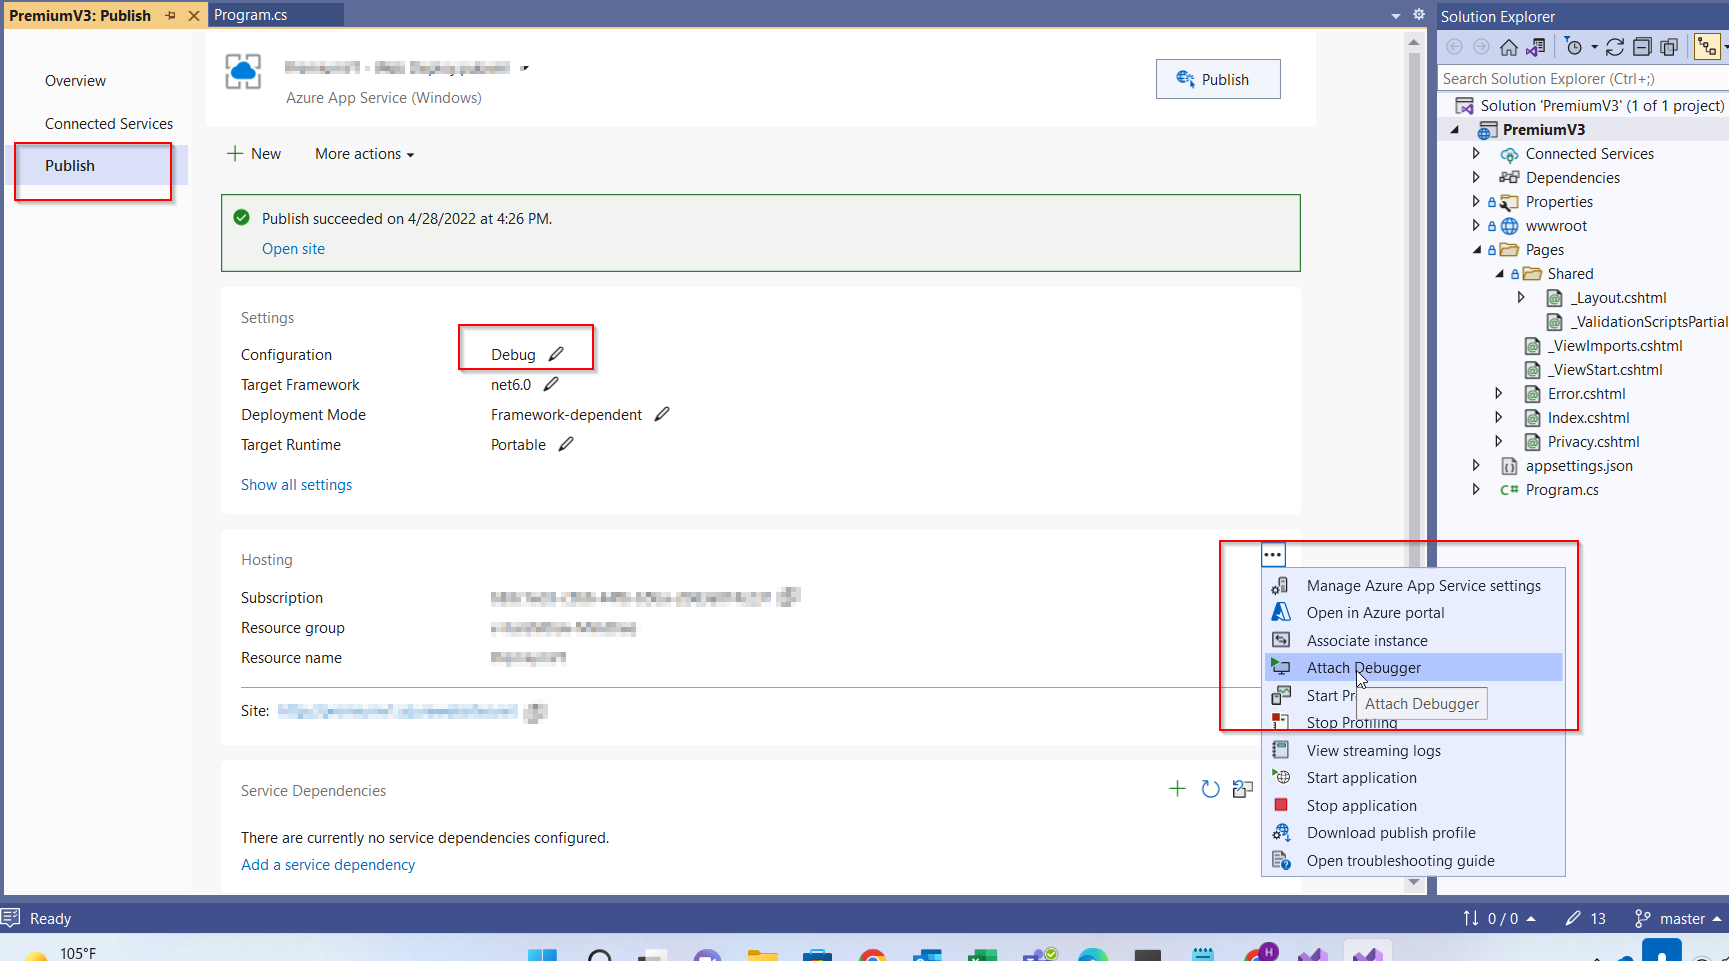Sync Solution Explorer with active document
The height and width of the screenshot is (961, 1729).
click(1615, 47)
